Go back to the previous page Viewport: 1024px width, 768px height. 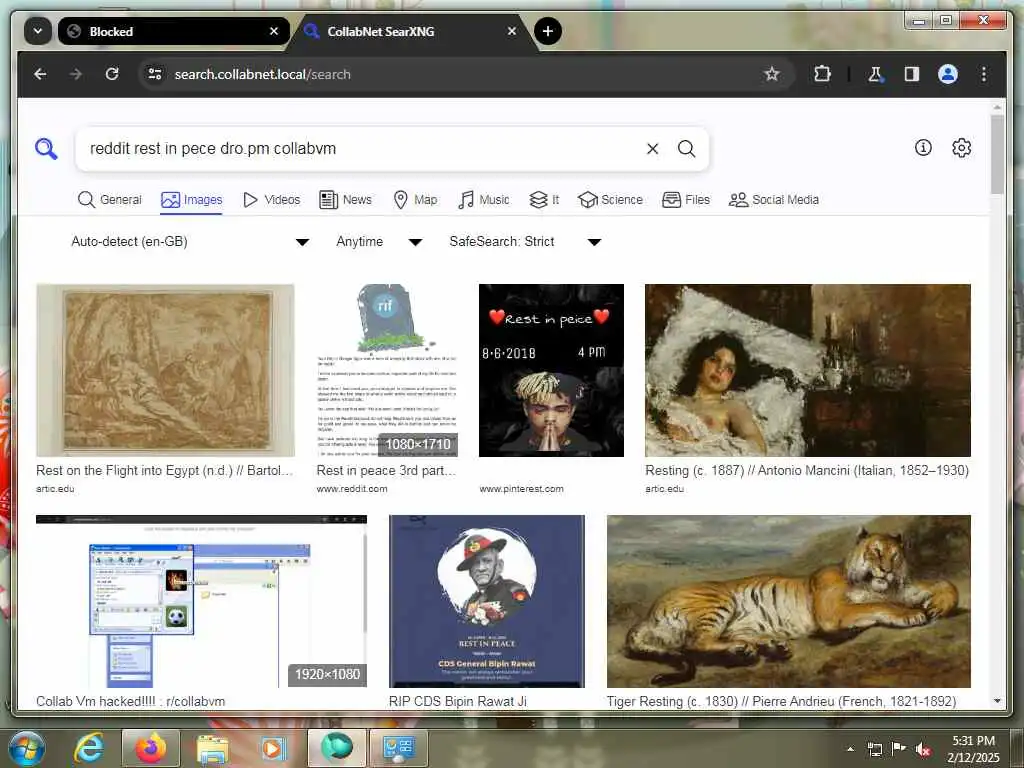(40, 74)
